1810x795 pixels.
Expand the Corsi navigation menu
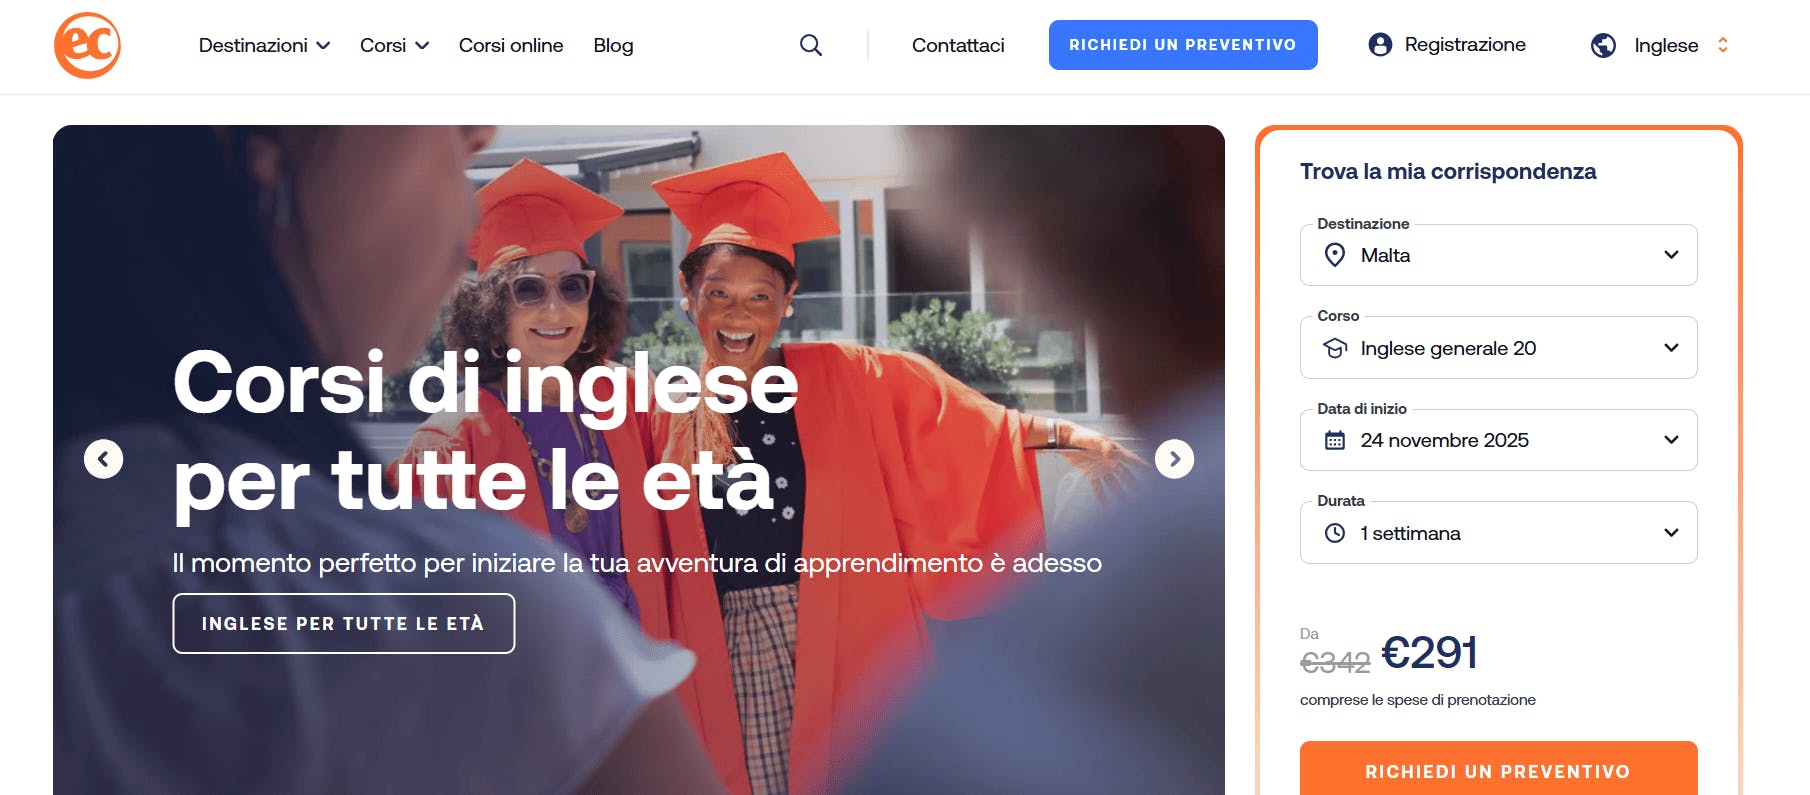click(x=394, y=45)
